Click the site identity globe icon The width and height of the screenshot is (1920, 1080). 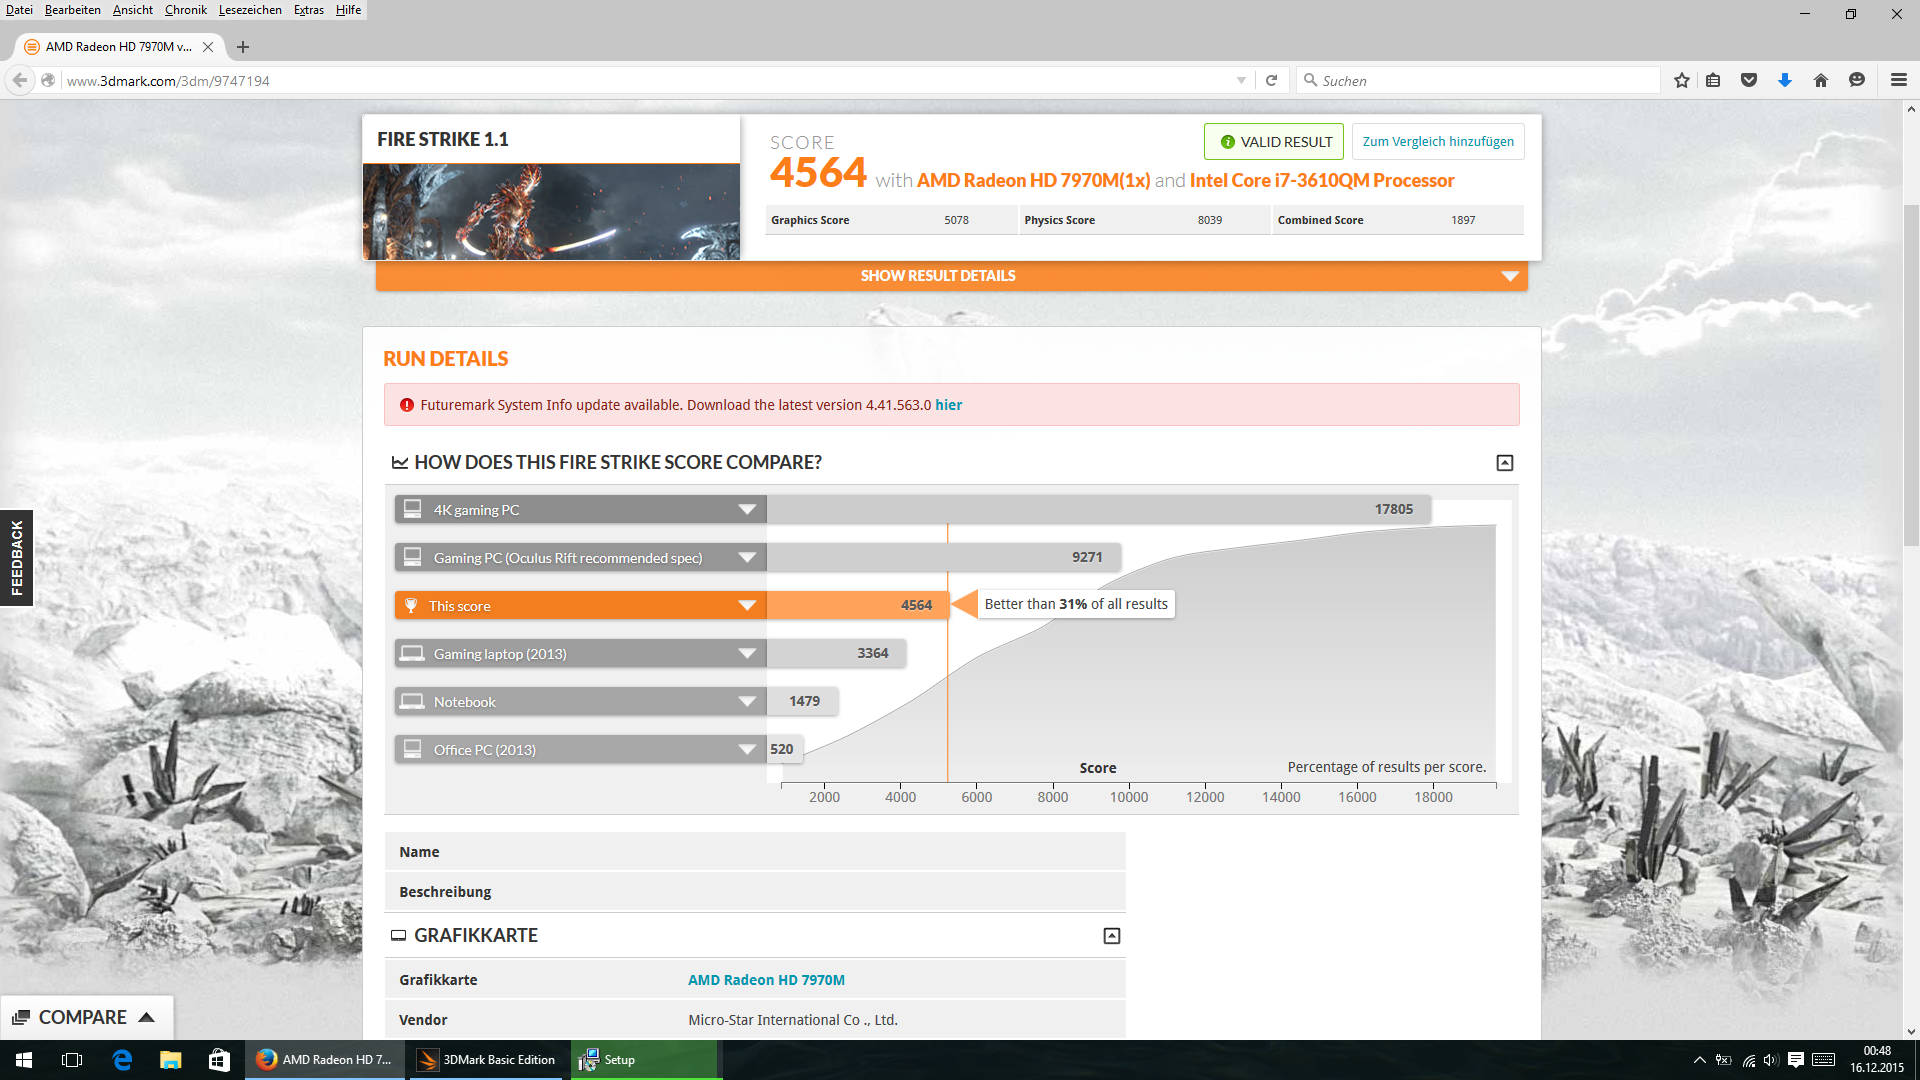[47, 80]
